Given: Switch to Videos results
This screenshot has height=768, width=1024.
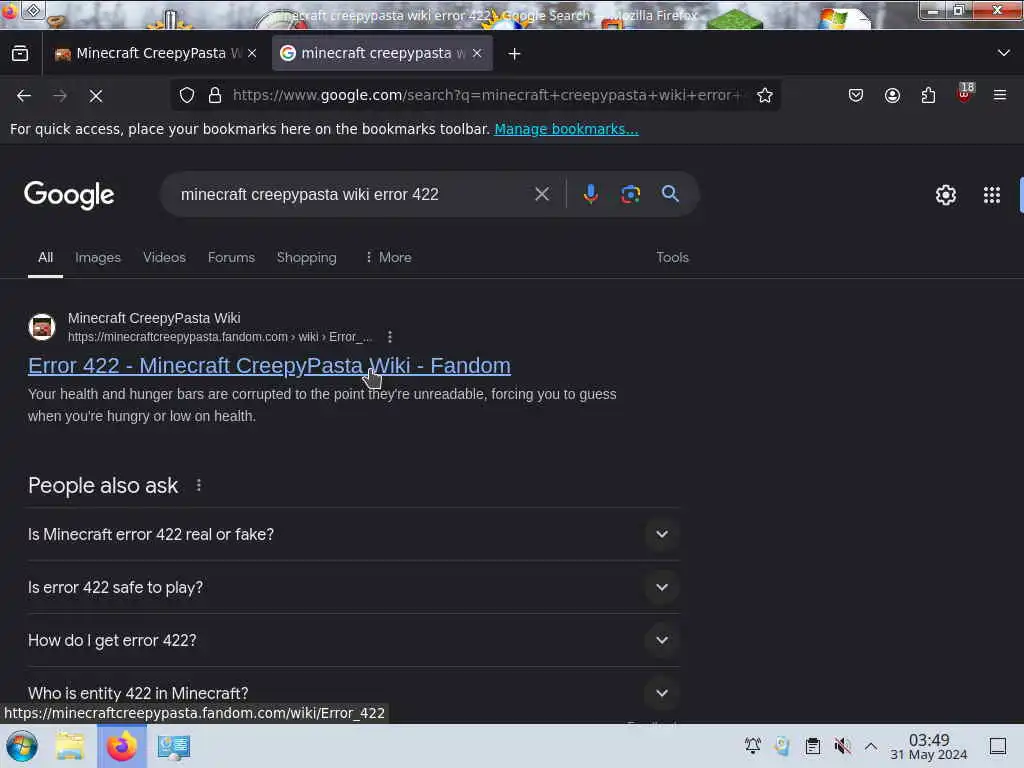Looking at the screenshot, I should pyautogui.click(x=164, y=257).
